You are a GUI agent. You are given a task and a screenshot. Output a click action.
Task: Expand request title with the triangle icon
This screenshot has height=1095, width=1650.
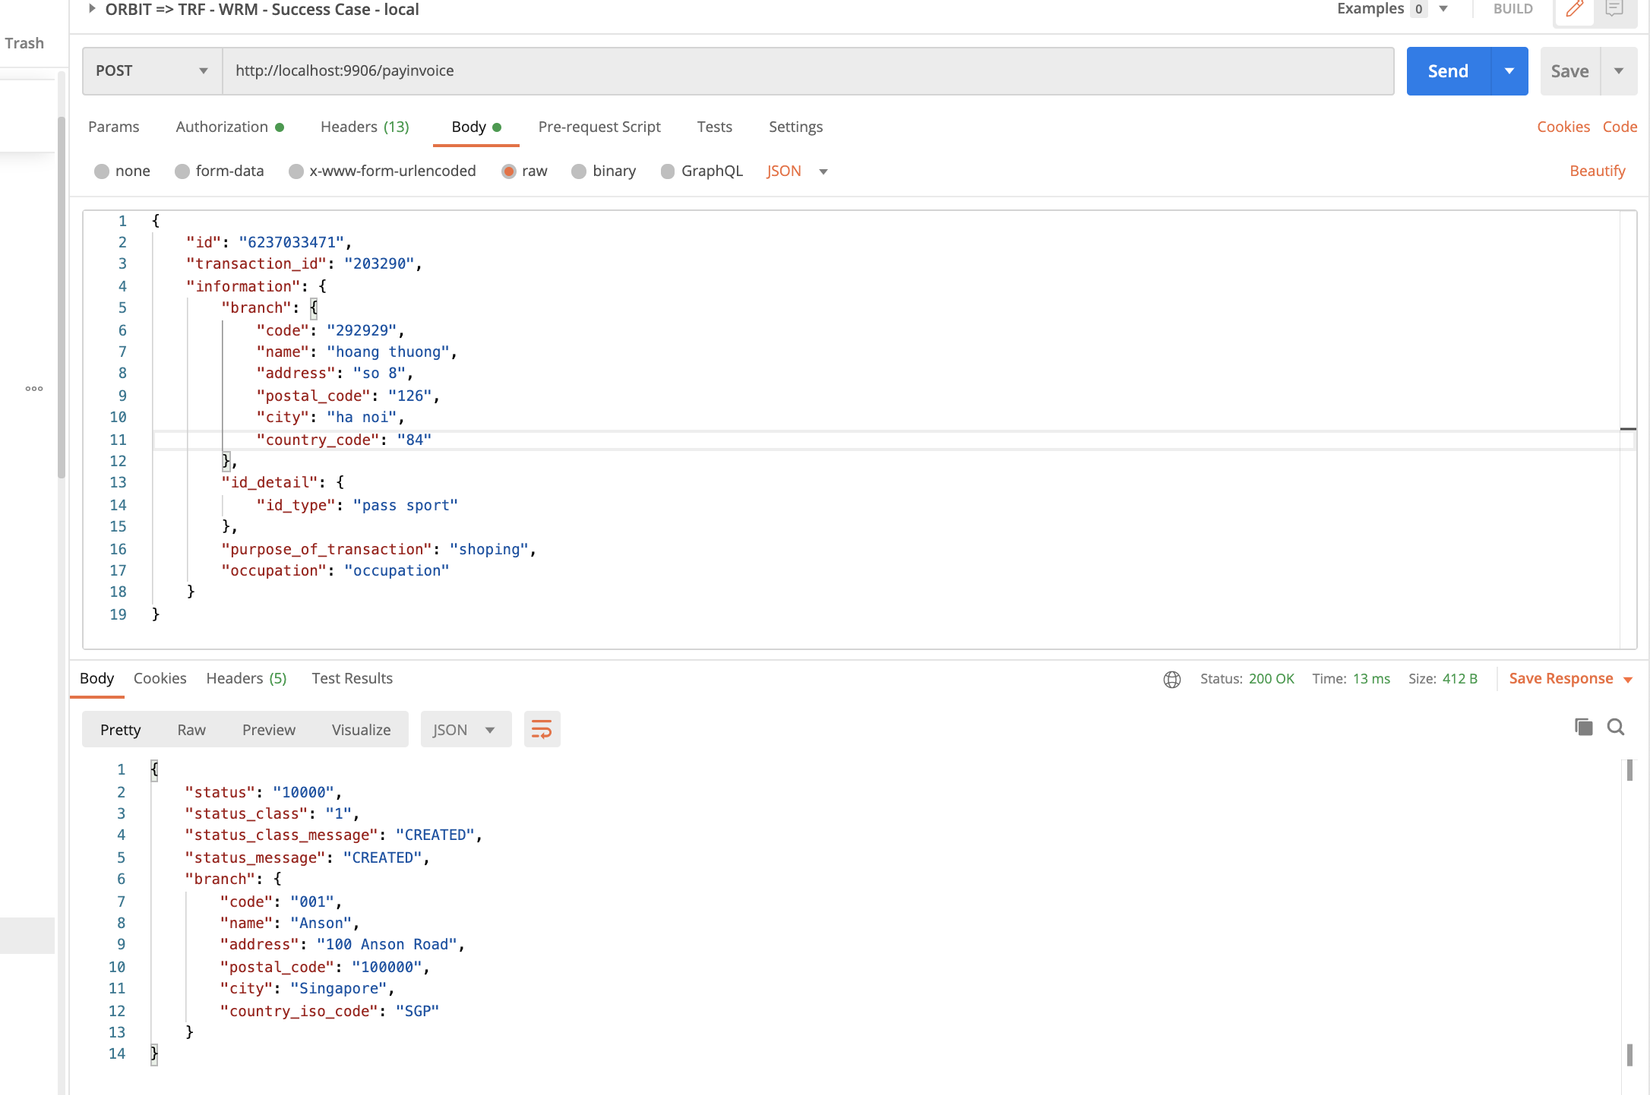(x=92, y=9)
